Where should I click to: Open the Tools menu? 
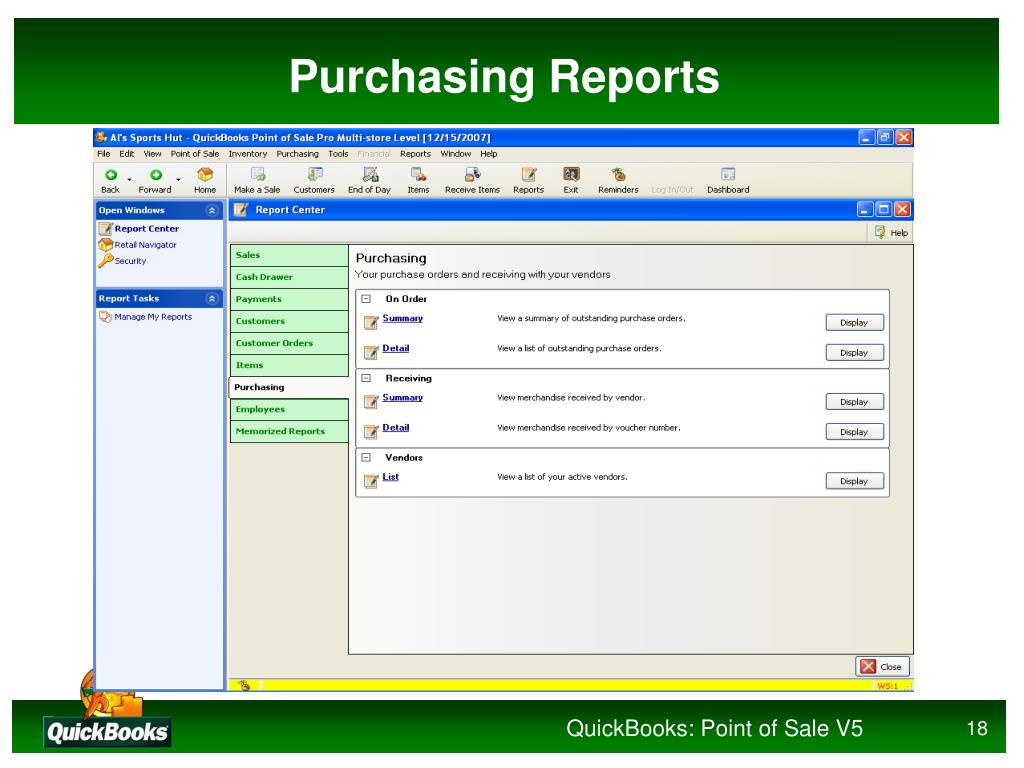click(338, 154)
